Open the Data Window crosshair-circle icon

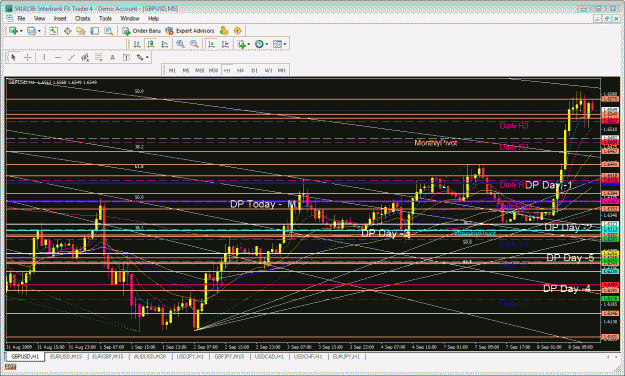click(67, 31)
